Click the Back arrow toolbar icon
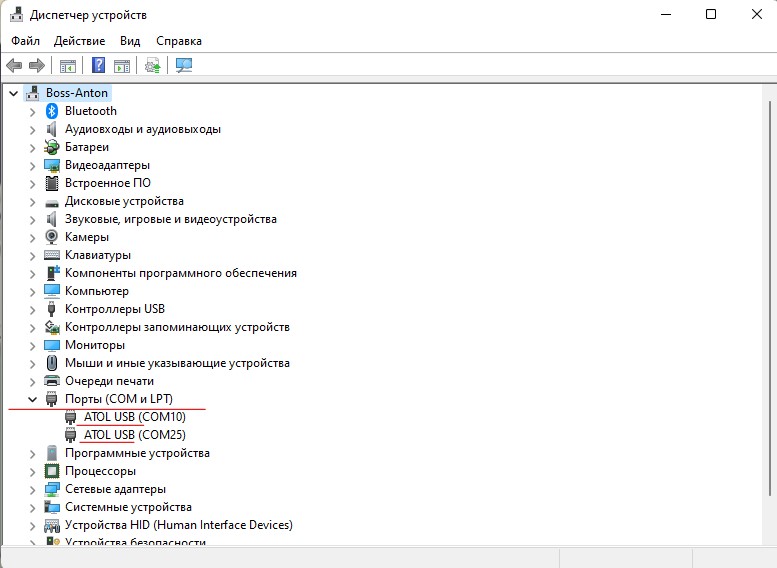Viewport: 777px width, 568px height. 14,65
